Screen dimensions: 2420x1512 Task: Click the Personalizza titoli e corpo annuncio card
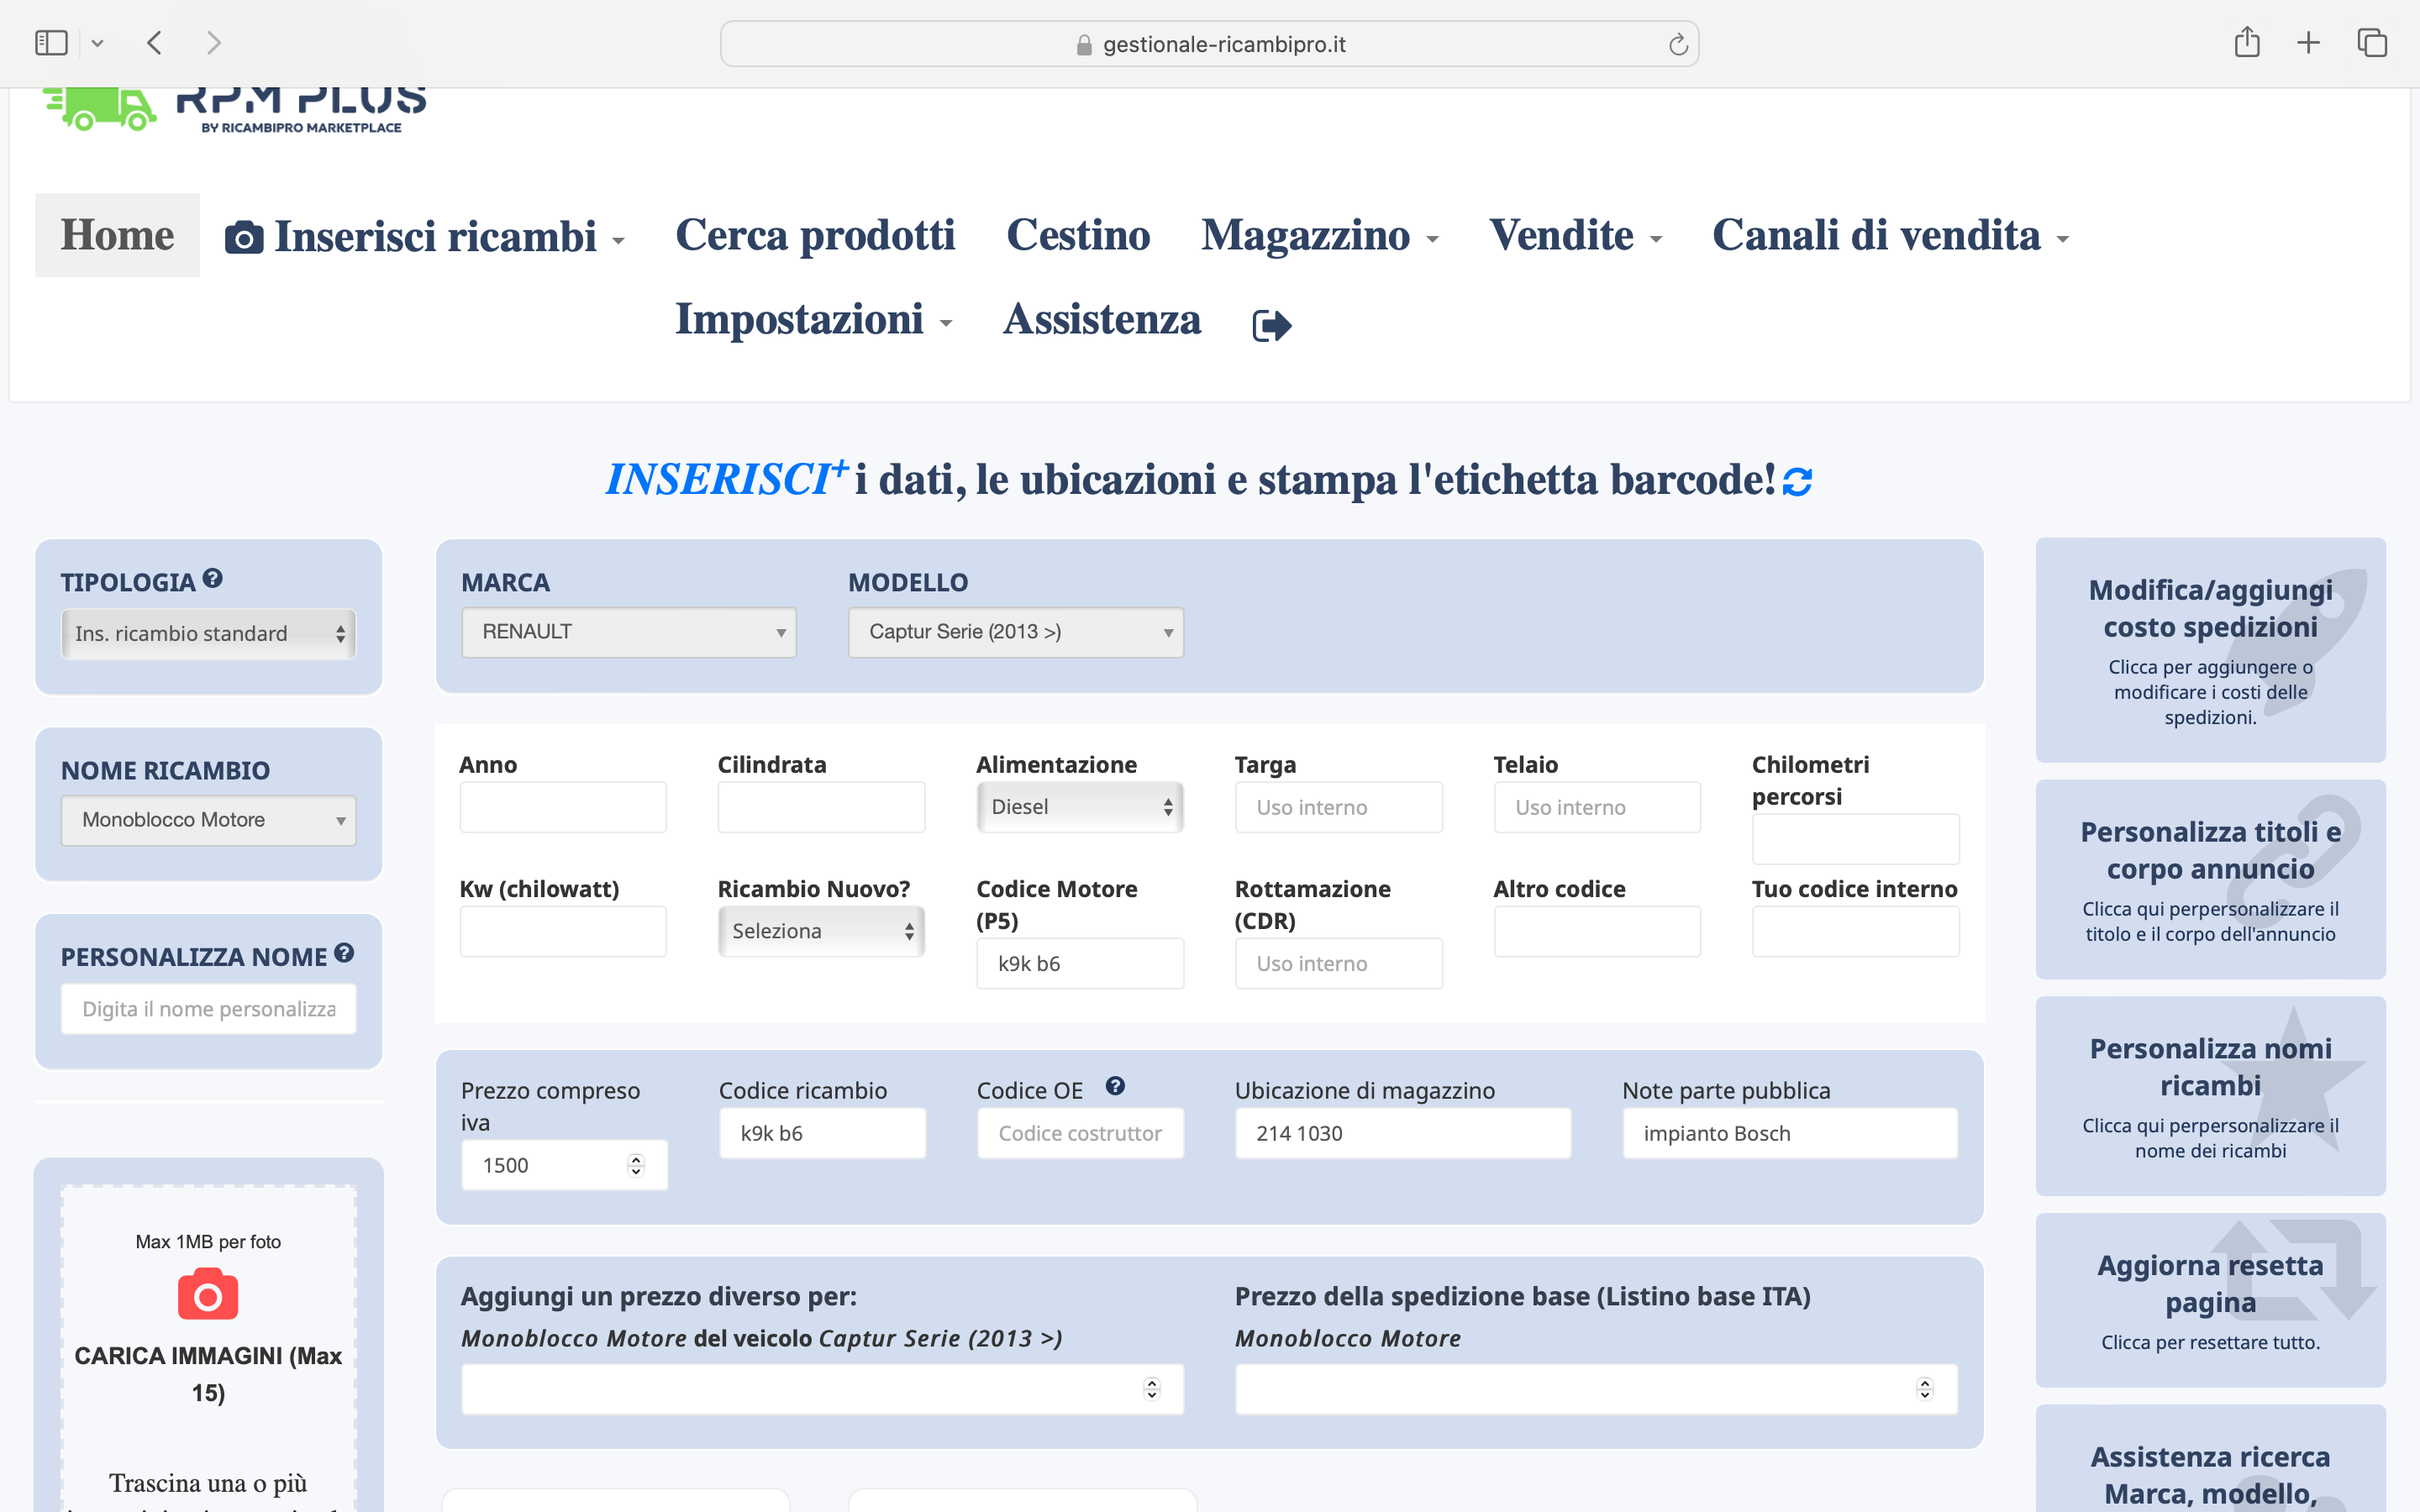2210,880
